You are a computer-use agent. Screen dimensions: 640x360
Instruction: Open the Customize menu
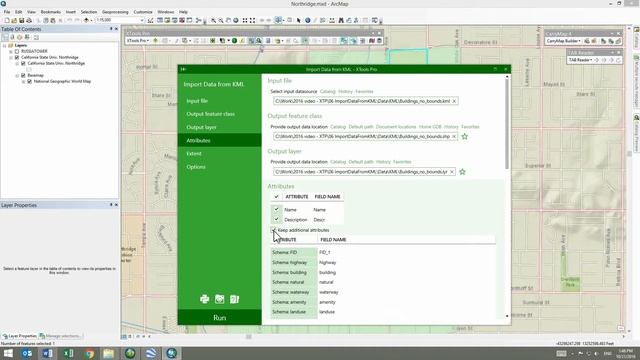[143, 12]
